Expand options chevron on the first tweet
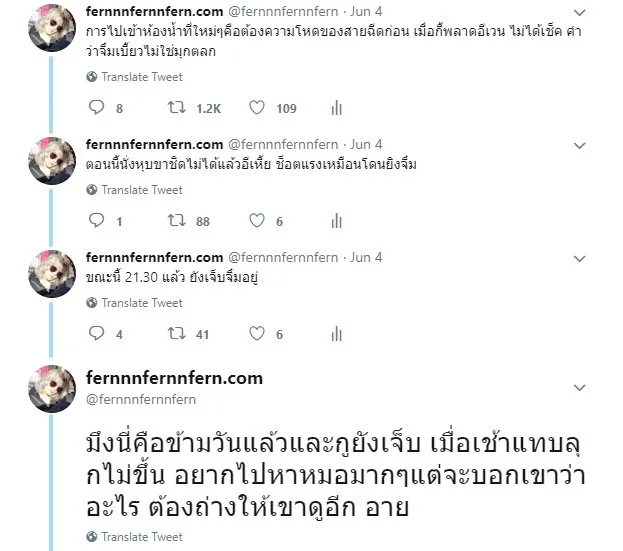623x551 pixels. click(x=580, y=13)
